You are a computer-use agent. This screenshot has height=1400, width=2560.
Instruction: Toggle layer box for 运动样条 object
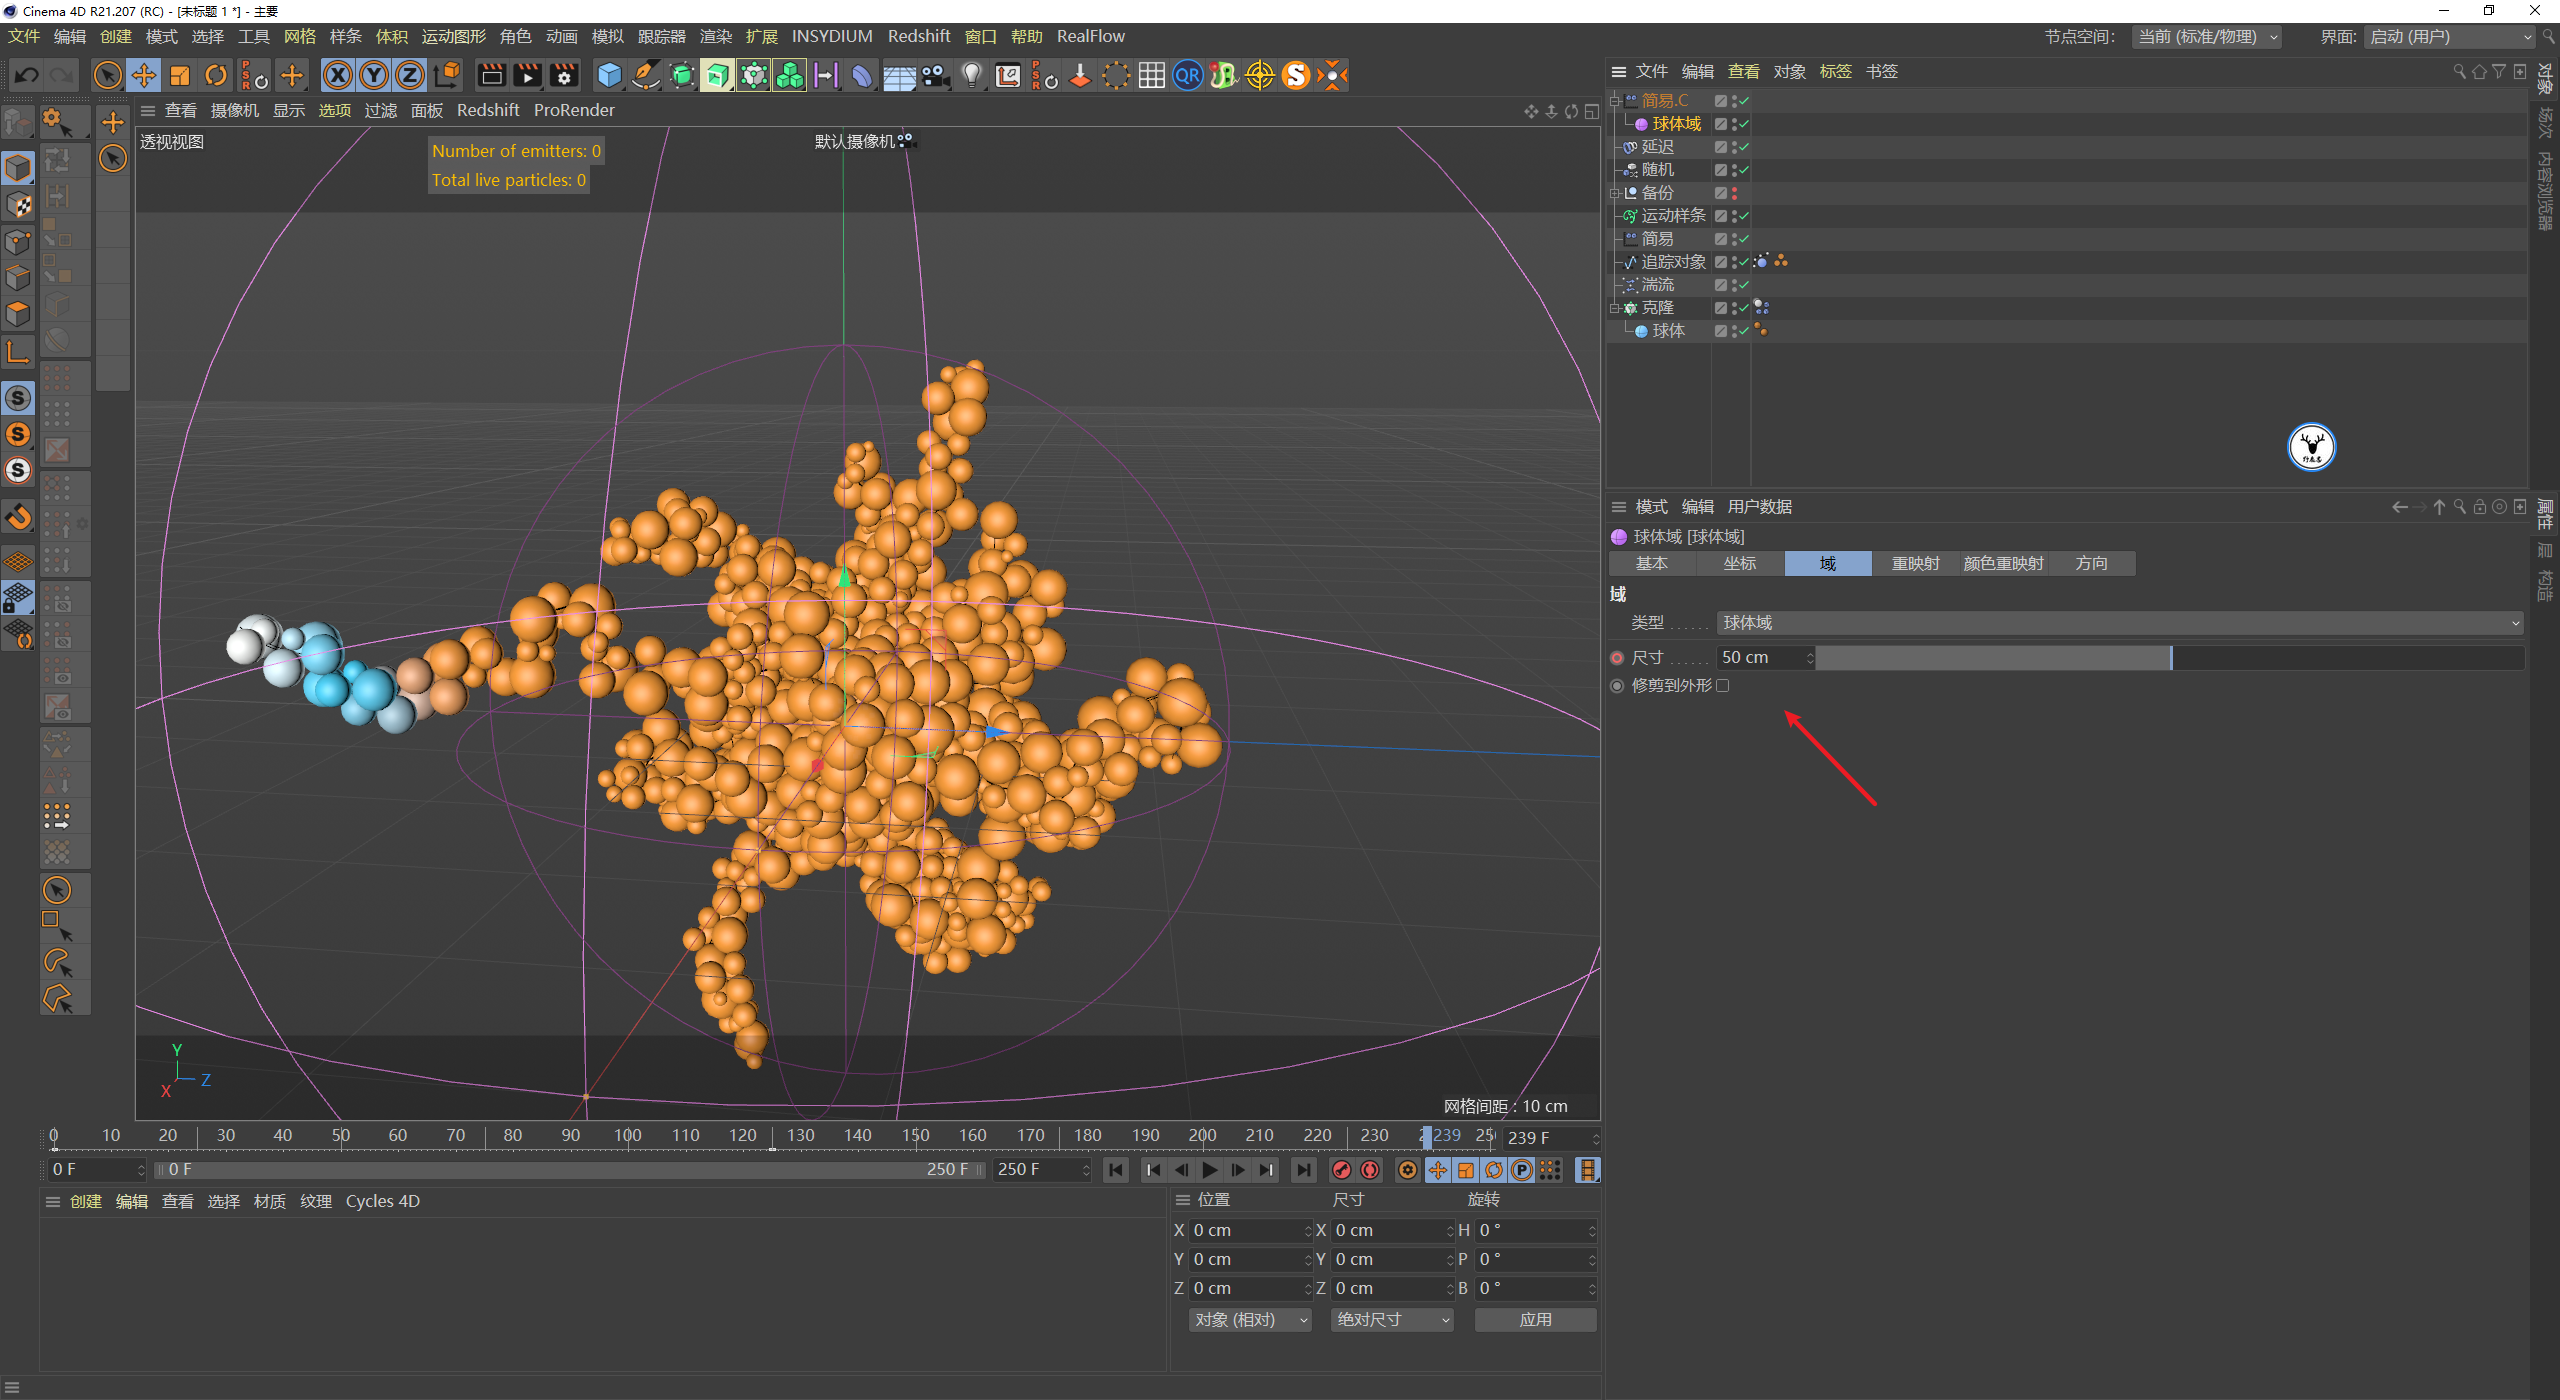point(1721,216)
